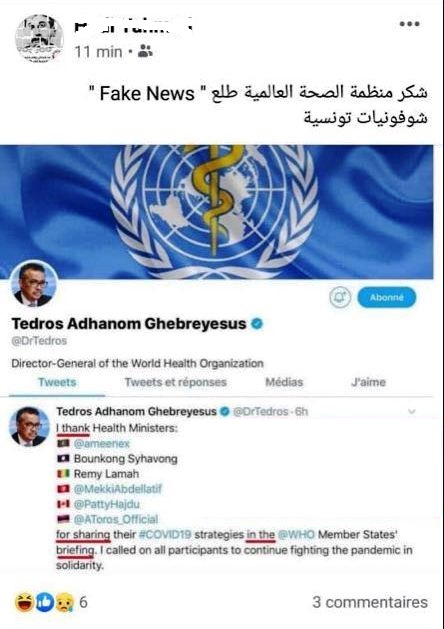
Task: Click the friends audience icon beside 11 min
Action: coord(145,51)
